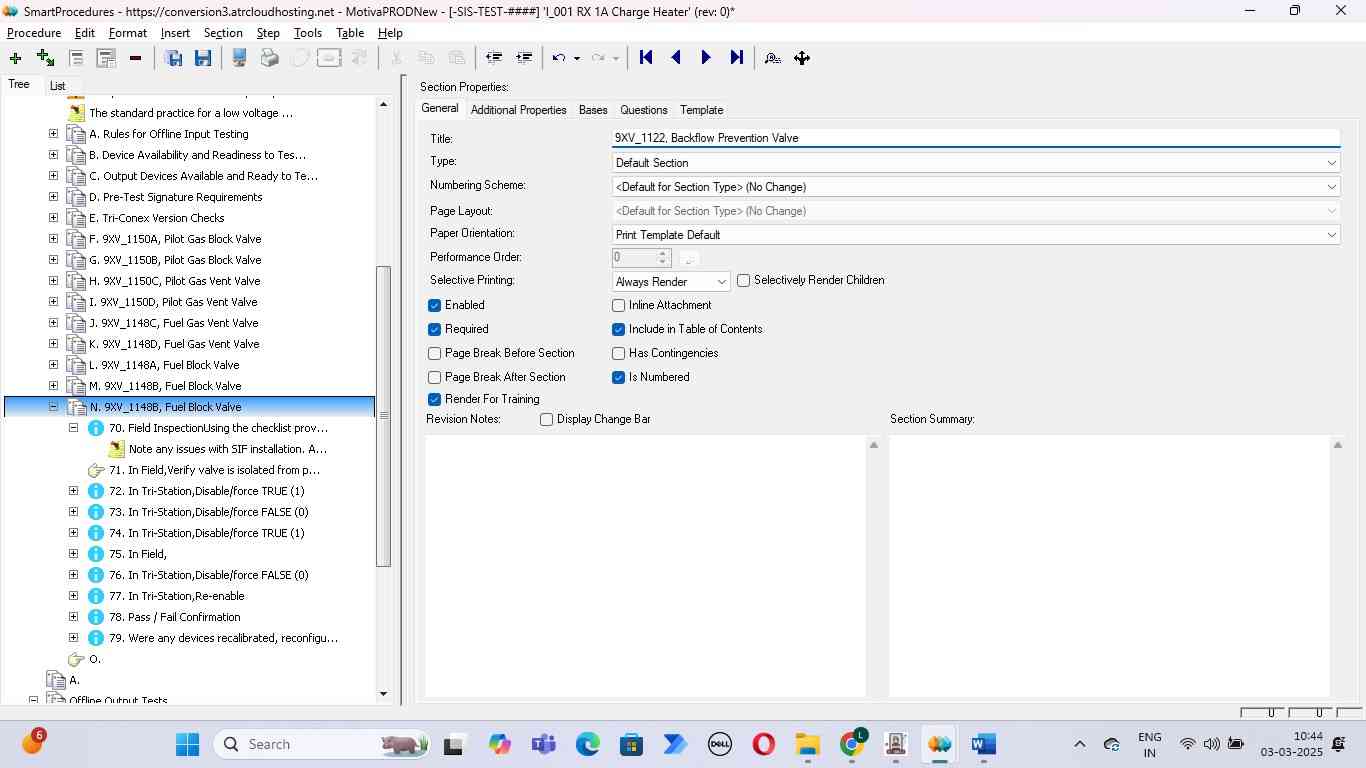Expand step '75. In Field,'
This screenshot has height=768, width=1366.
pos(73,554)
